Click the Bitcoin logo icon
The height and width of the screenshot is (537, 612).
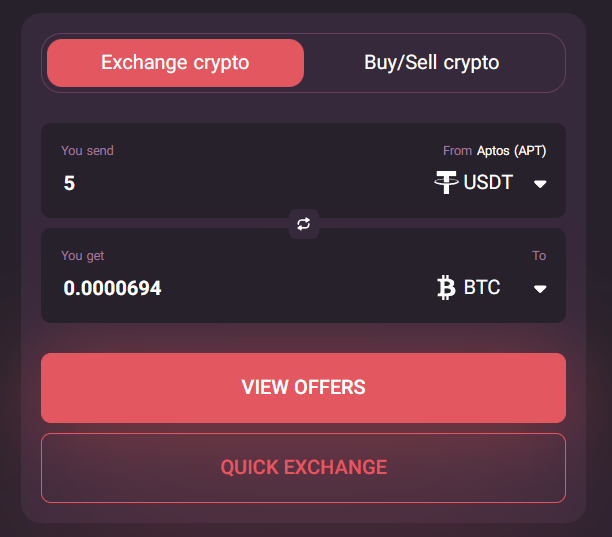coord(447,288)
